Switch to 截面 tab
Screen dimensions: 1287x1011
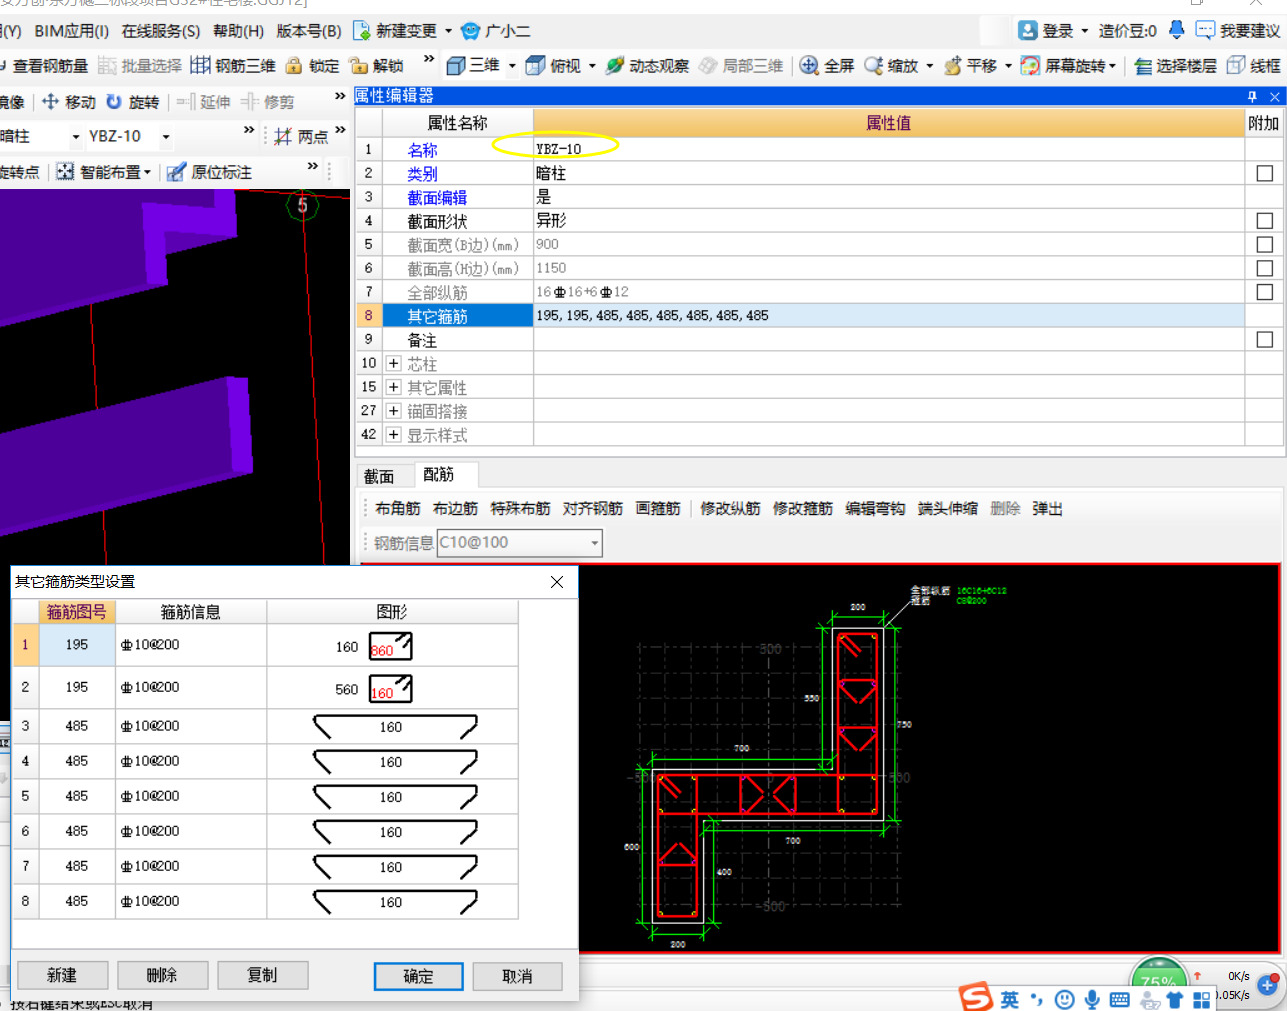click(379, 477)
